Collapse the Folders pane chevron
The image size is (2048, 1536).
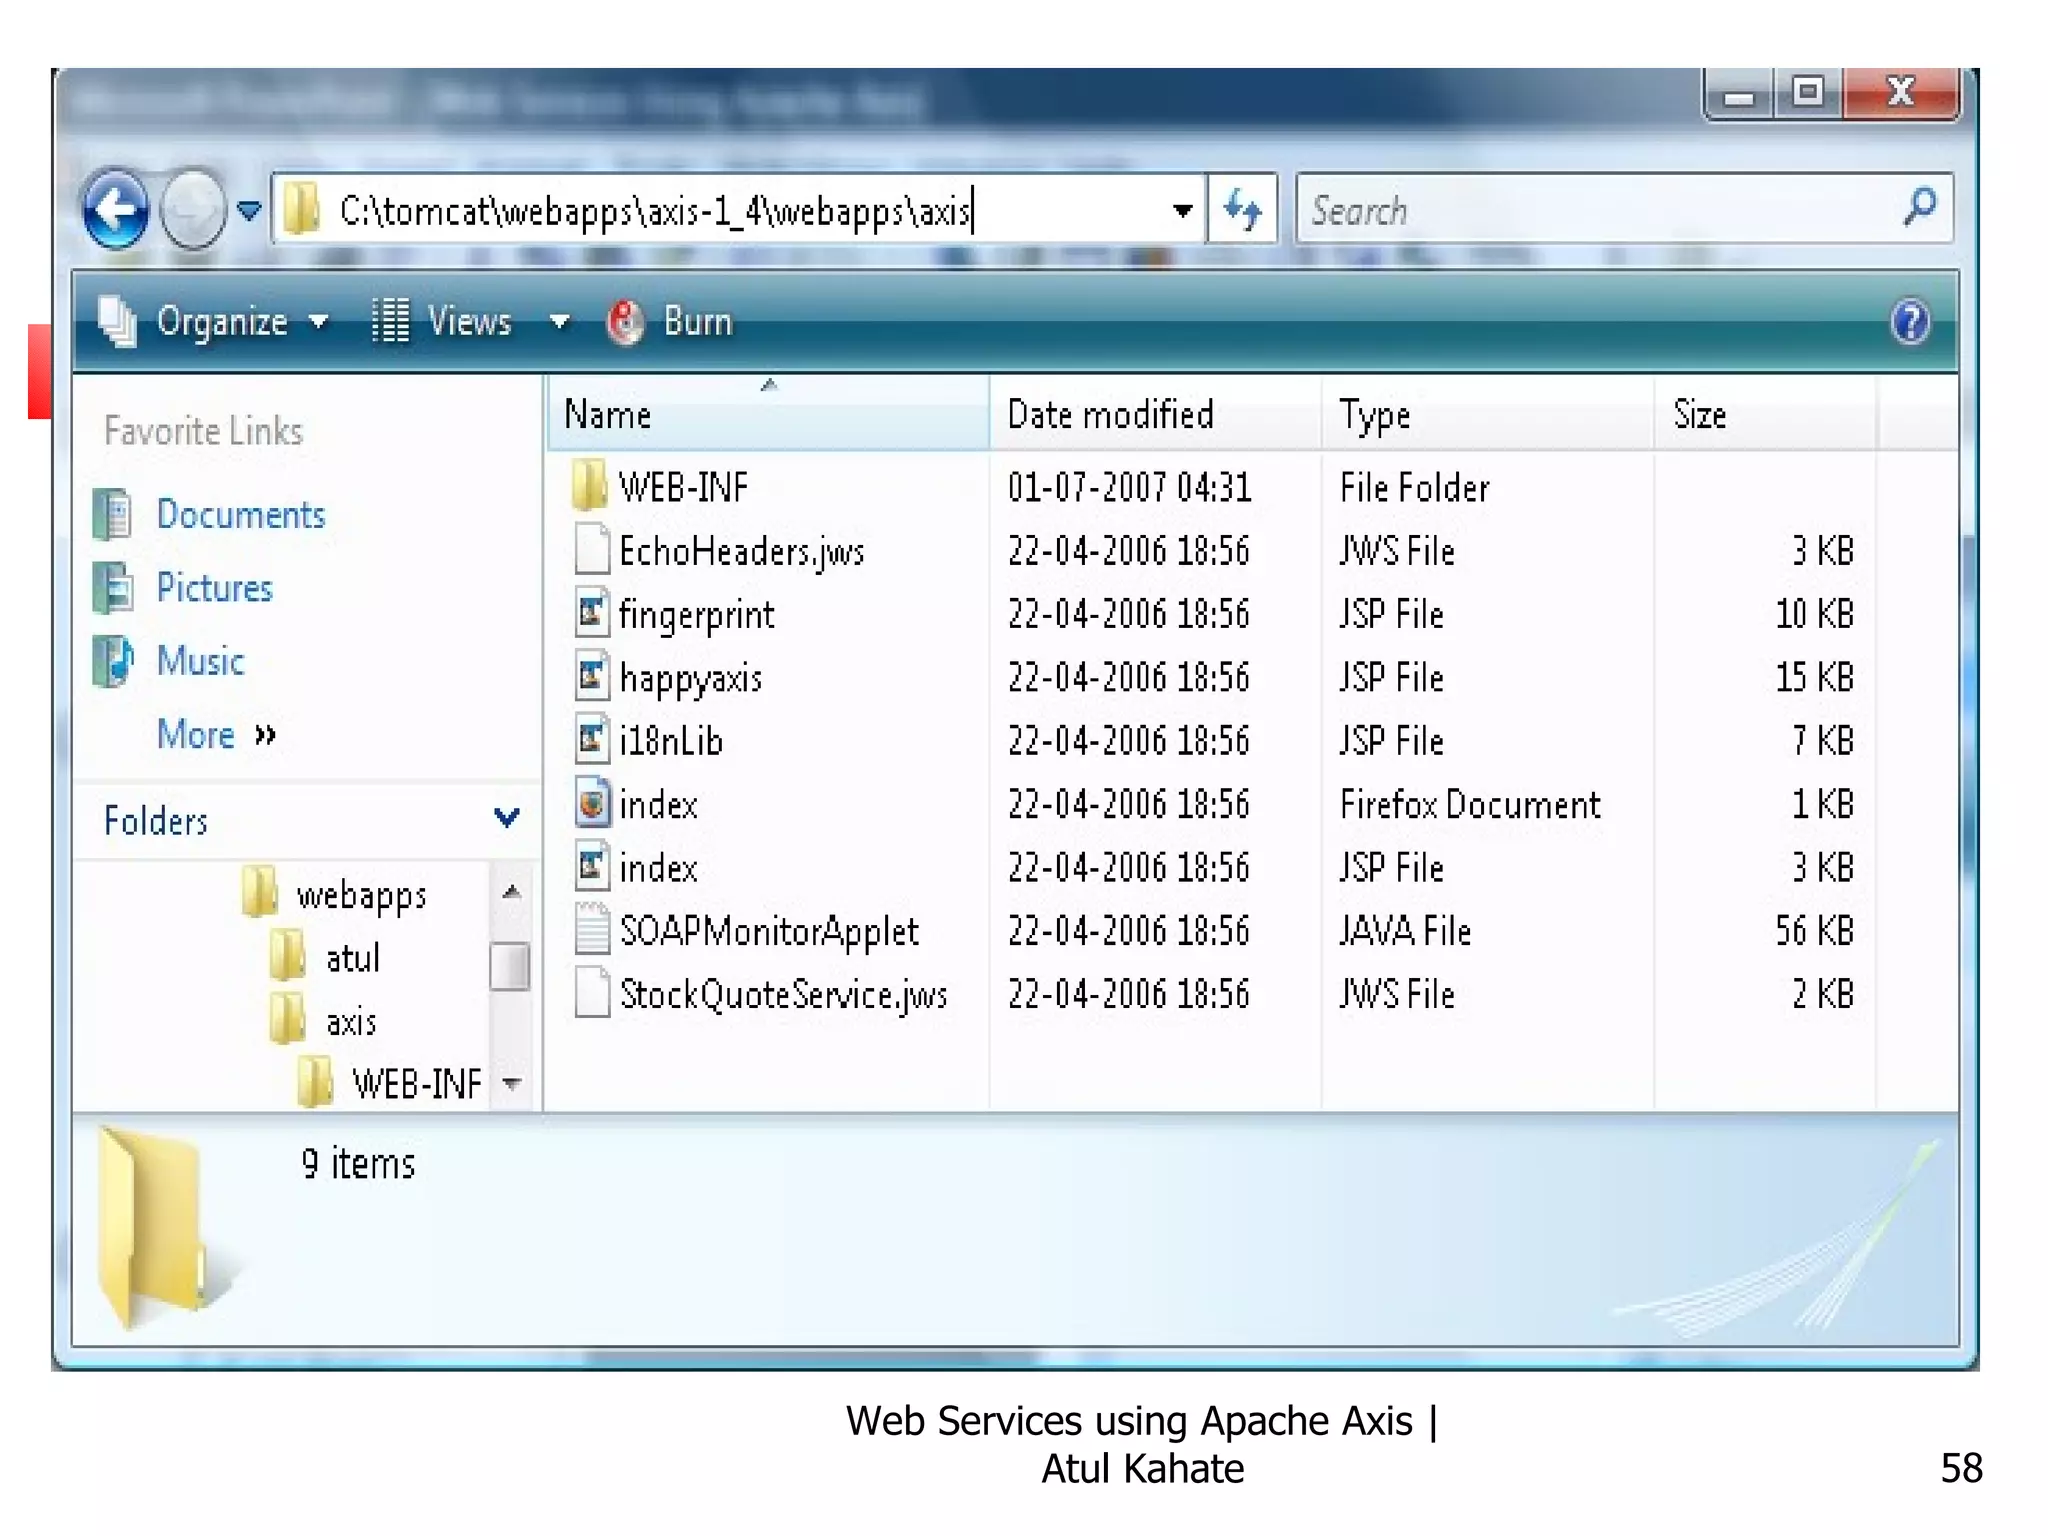coord(507,819)
